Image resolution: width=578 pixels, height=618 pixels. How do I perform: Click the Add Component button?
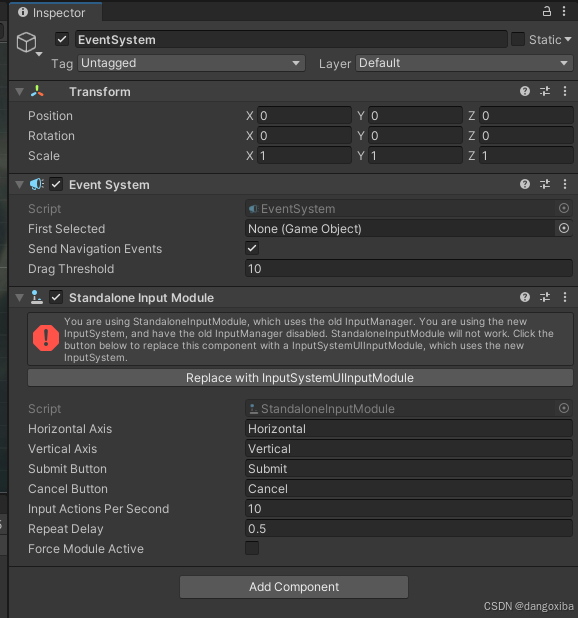(294, 587)
